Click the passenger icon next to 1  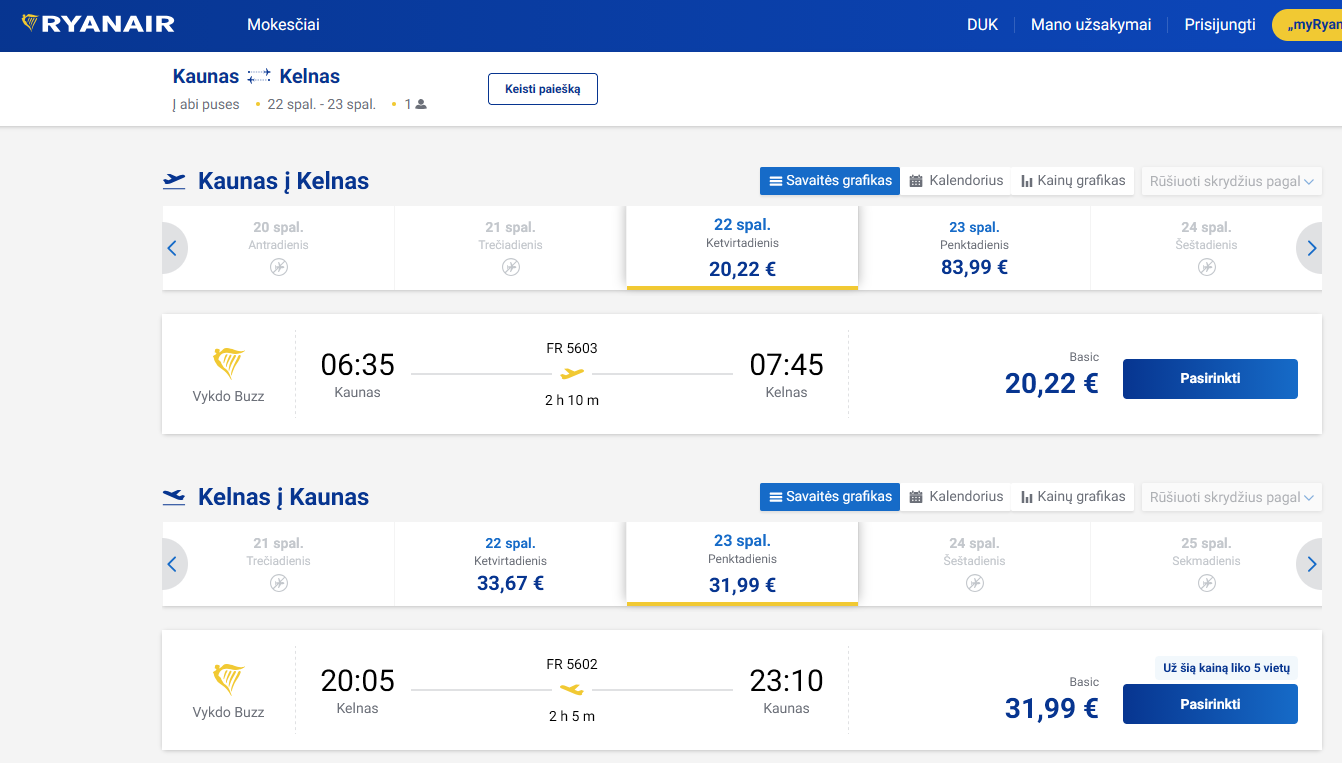click(421, 104)
